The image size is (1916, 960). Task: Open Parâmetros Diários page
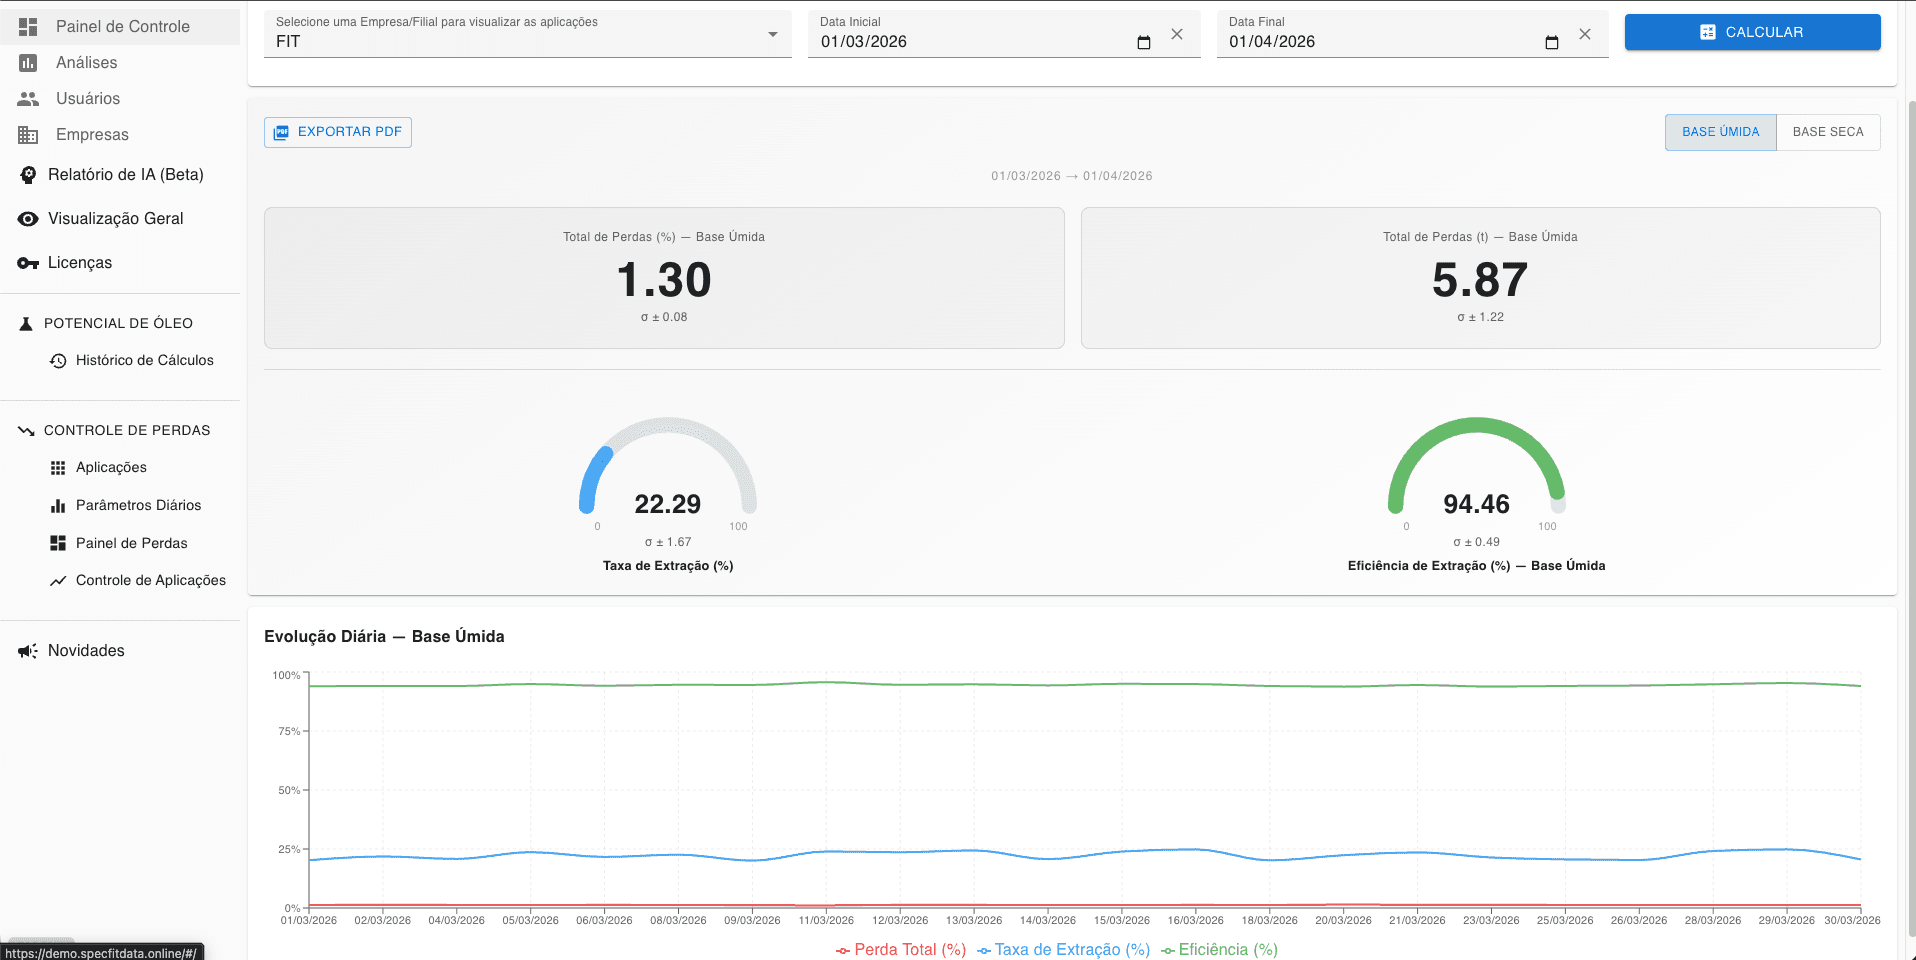pyautogui.click(x=139, y=505)
